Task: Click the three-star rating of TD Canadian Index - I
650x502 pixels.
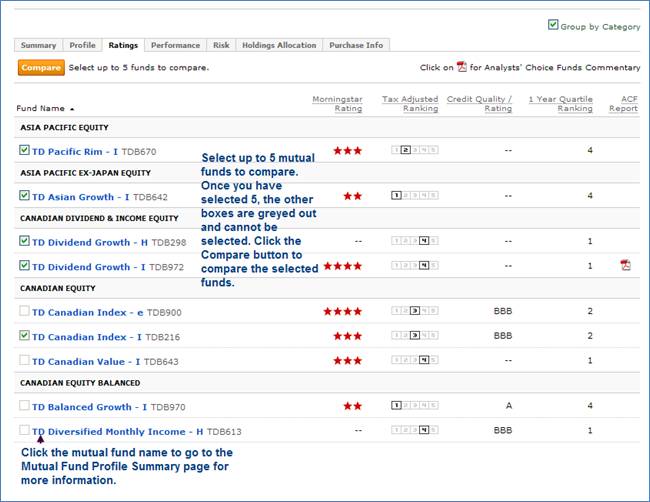Action: [x=348, y=336]
